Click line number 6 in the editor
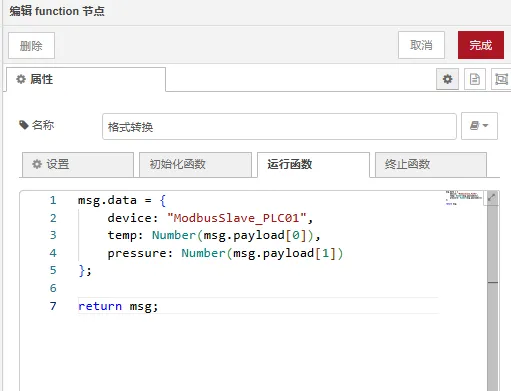511x391 pixels. (53, 288)
